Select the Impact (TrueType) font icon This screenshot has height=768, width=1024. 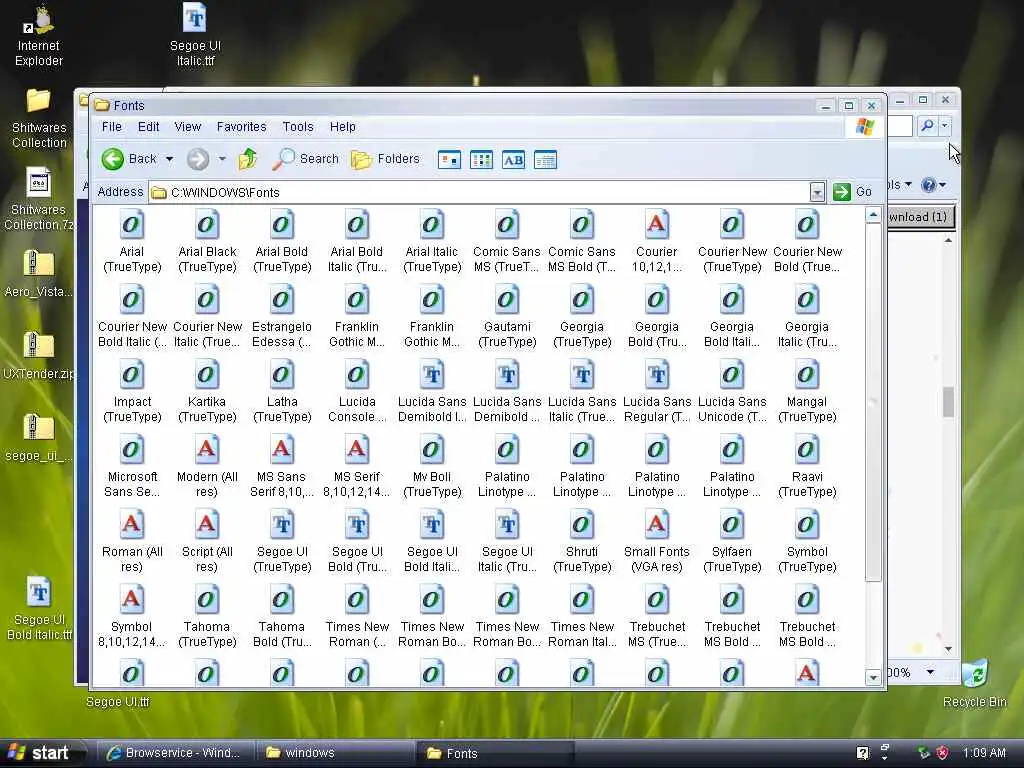tap(131, 376)
